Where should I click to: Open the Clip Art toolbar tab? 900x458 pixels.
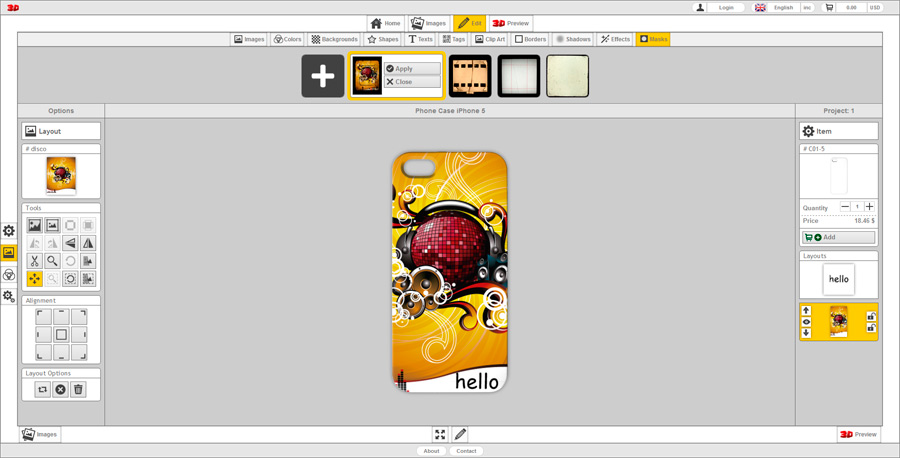tap(490, 39)
